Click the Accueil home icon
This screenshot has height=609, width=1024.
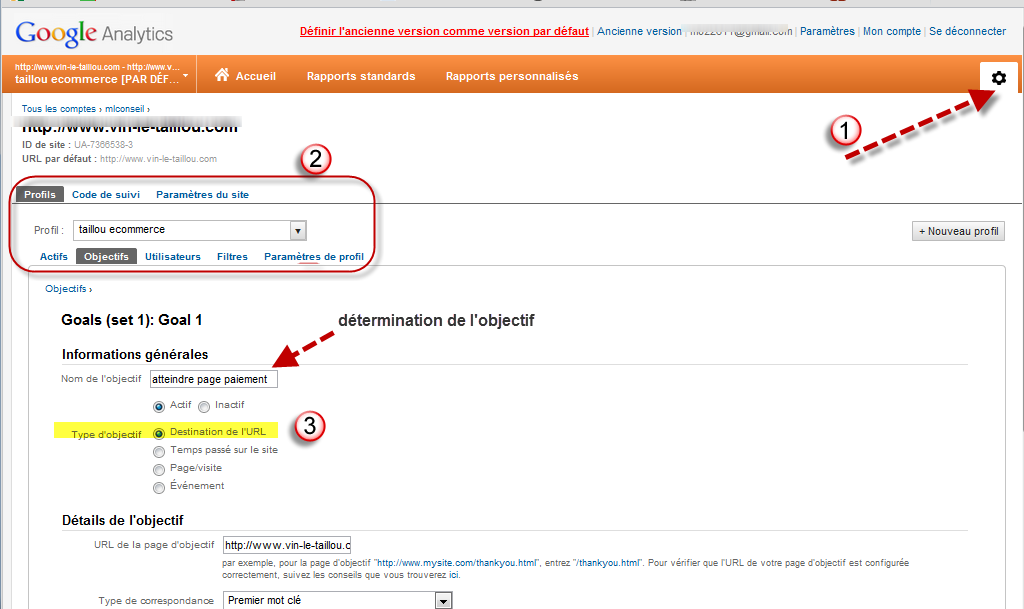222,75
